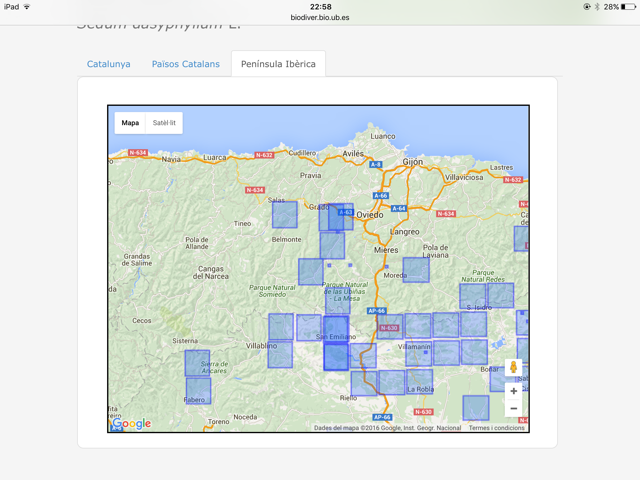This screenshot has width=640, height=480.
Task: Tap the biodiver.bio.ub.es address bar
Action: 320,18
